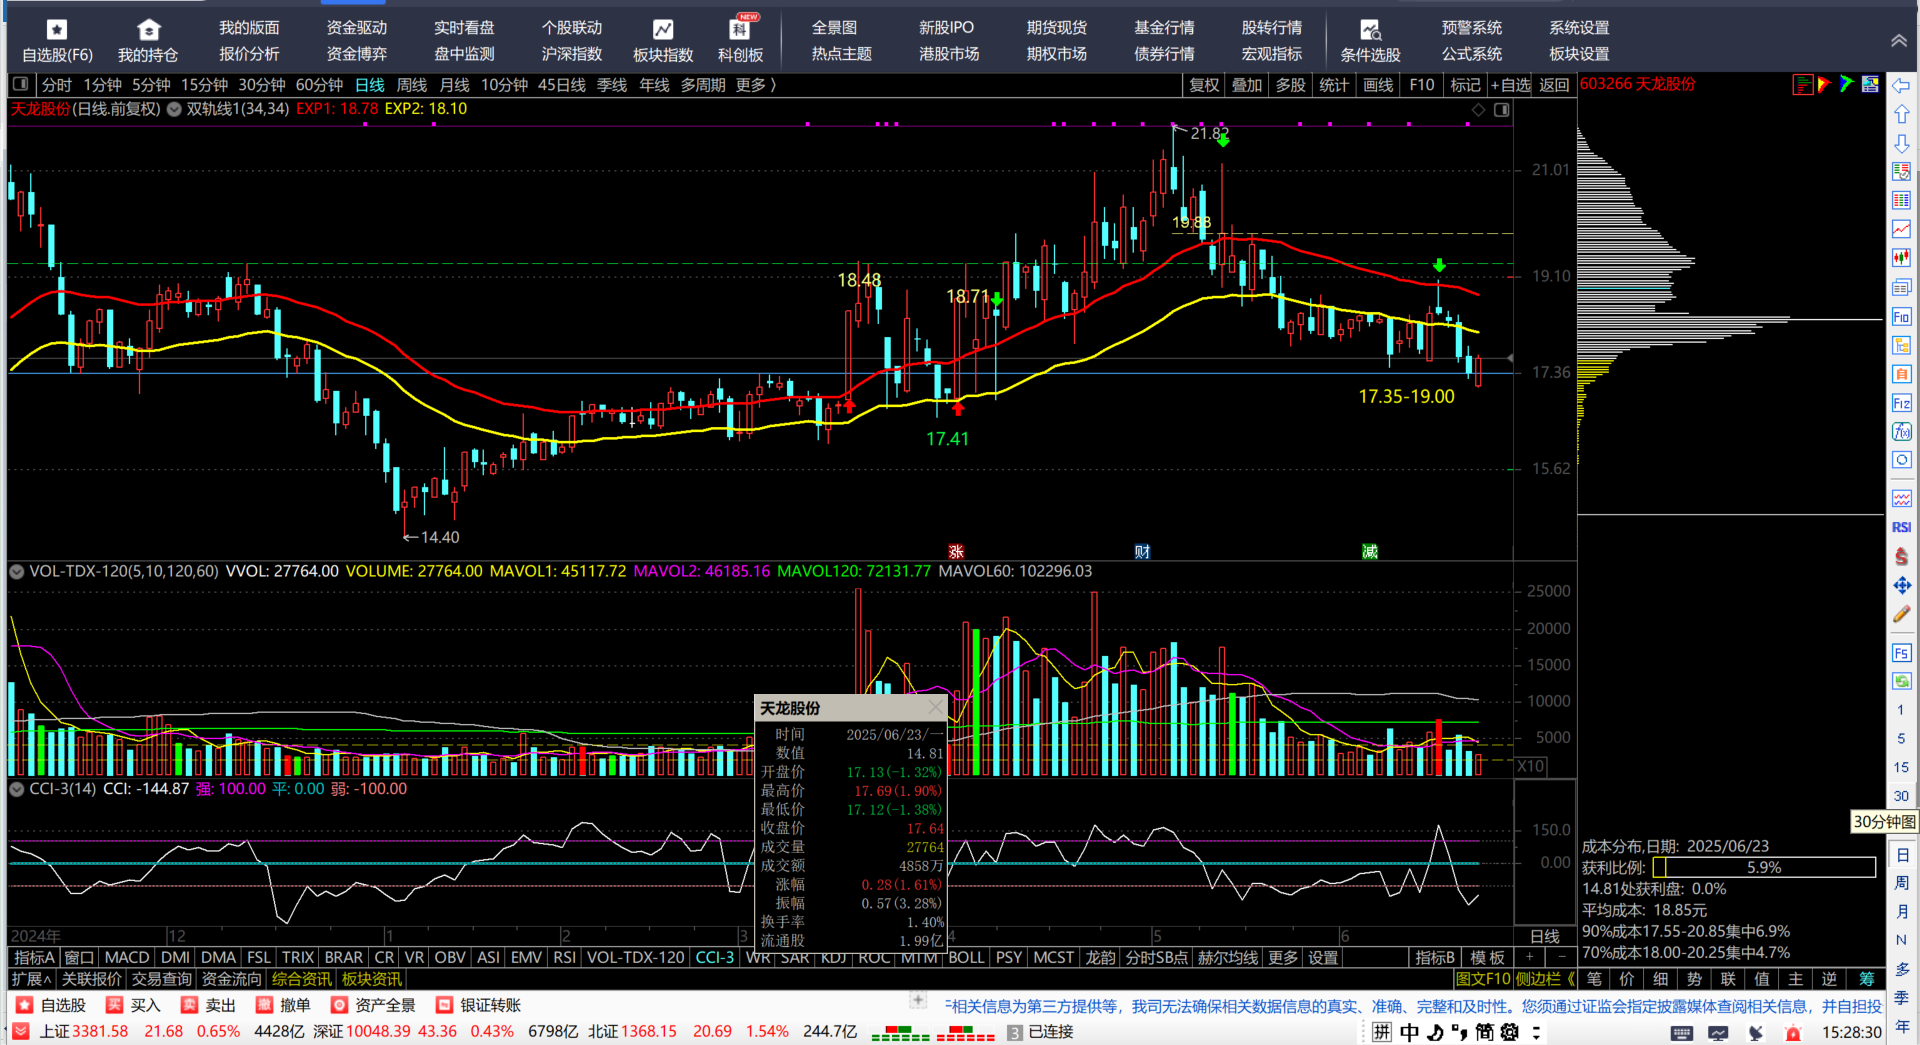Open the red trend line chart icon

(x=1901, y=229)
